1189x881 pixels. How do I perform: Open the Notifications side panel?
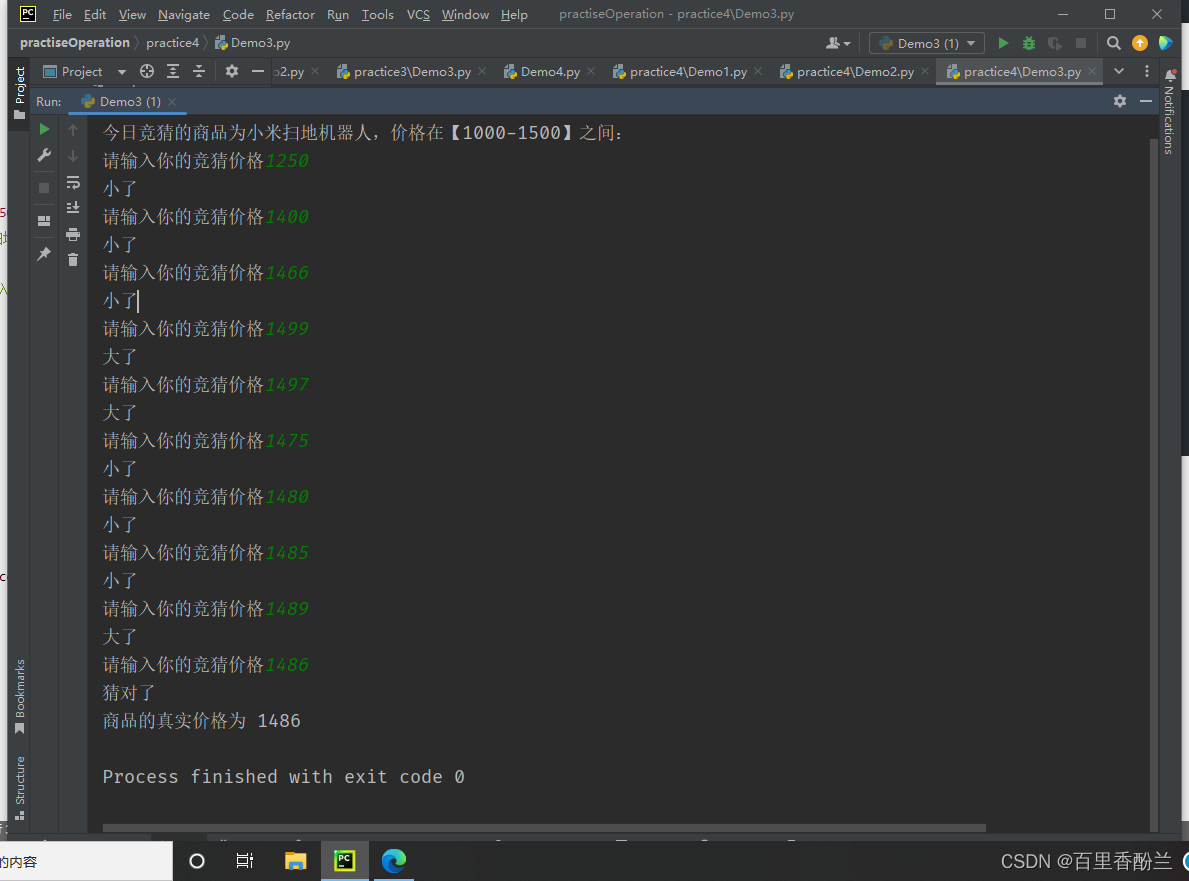click(x=1169, y=112)
